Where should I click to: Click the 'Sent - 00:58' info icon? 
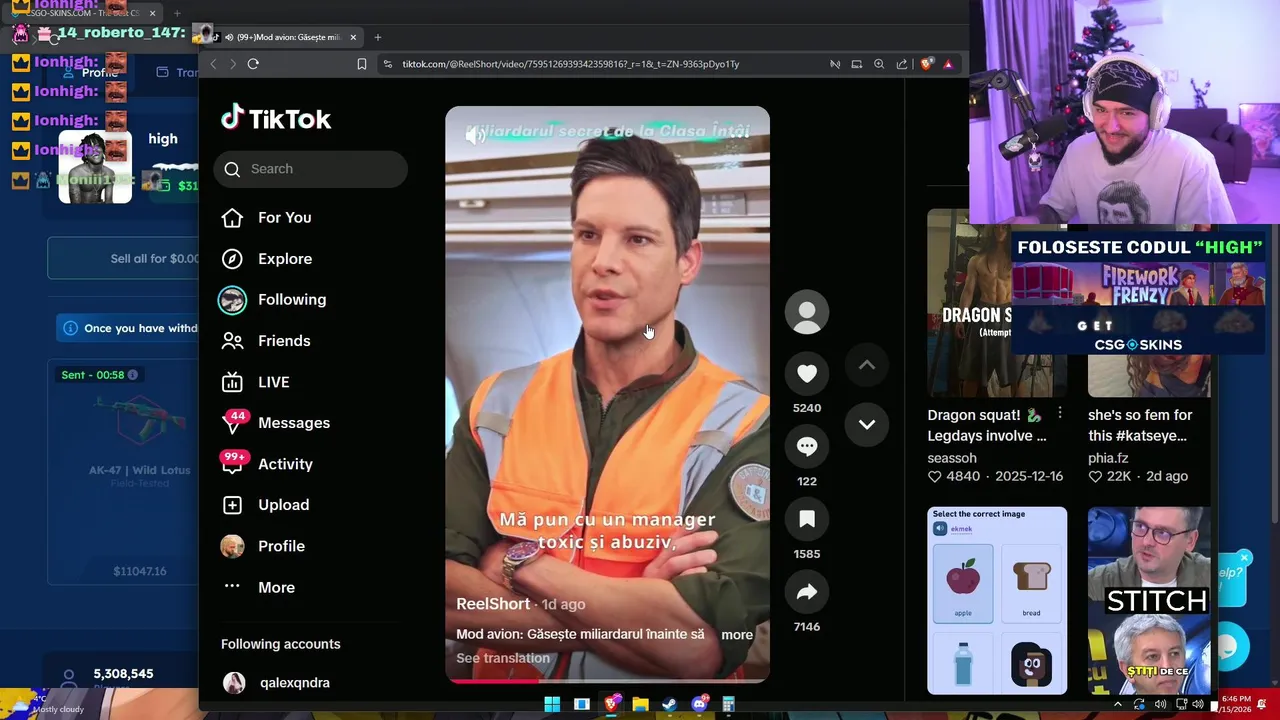[132, 375]
